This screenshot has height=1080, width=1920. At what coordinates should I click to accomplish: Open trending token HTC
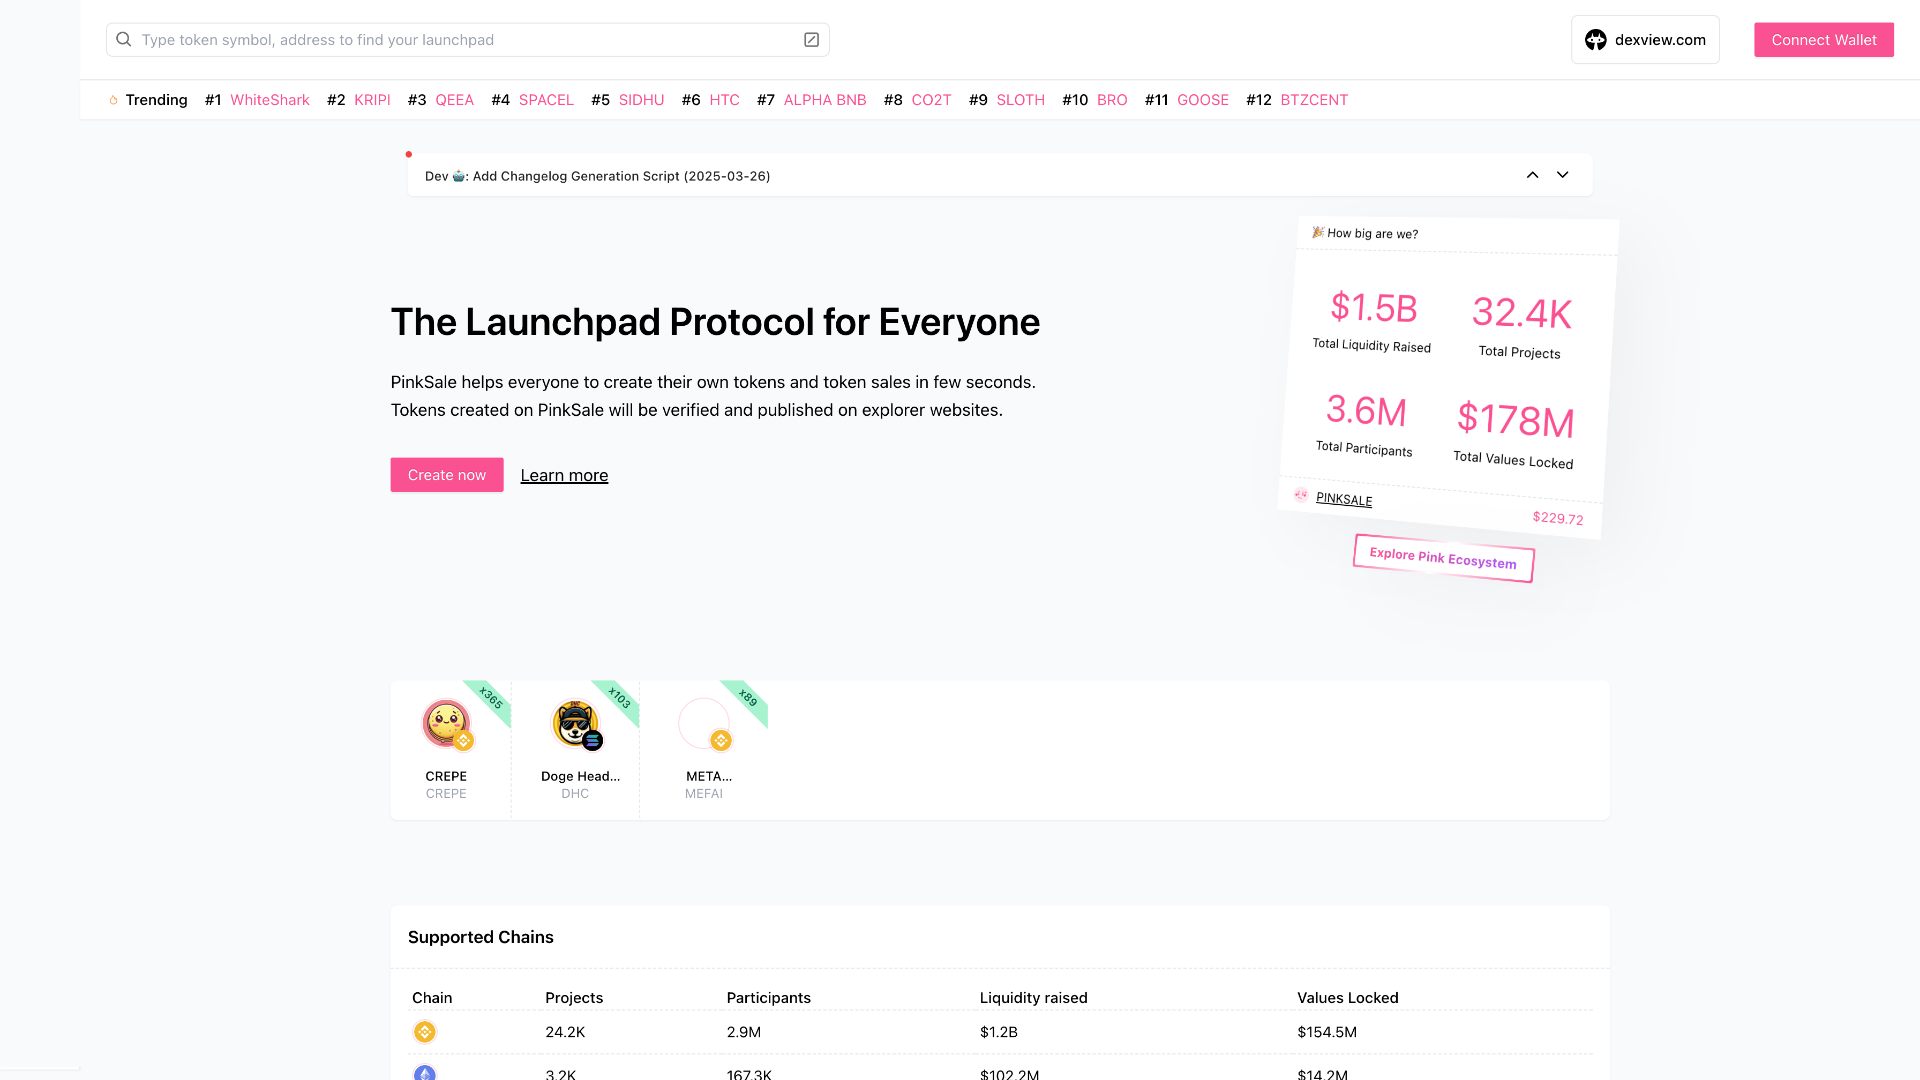click(x=725, y=100)
